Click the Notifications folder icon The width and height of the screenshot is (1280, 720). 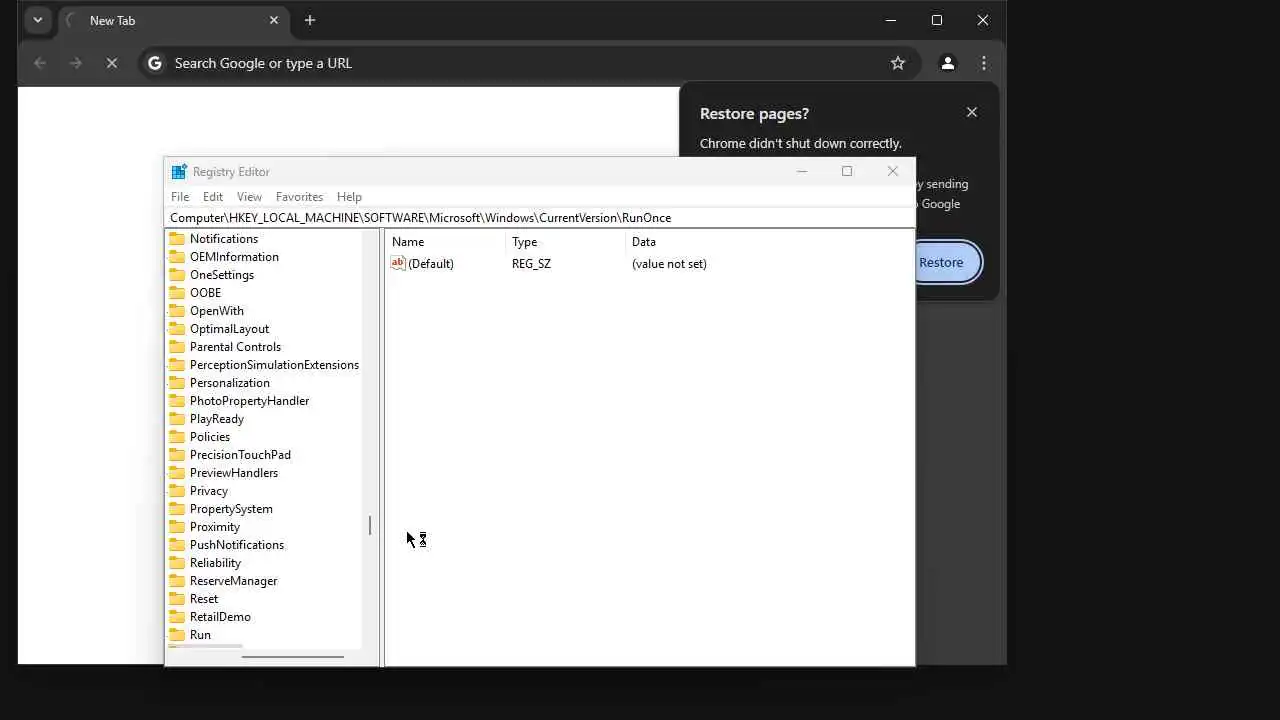(177, 239)
